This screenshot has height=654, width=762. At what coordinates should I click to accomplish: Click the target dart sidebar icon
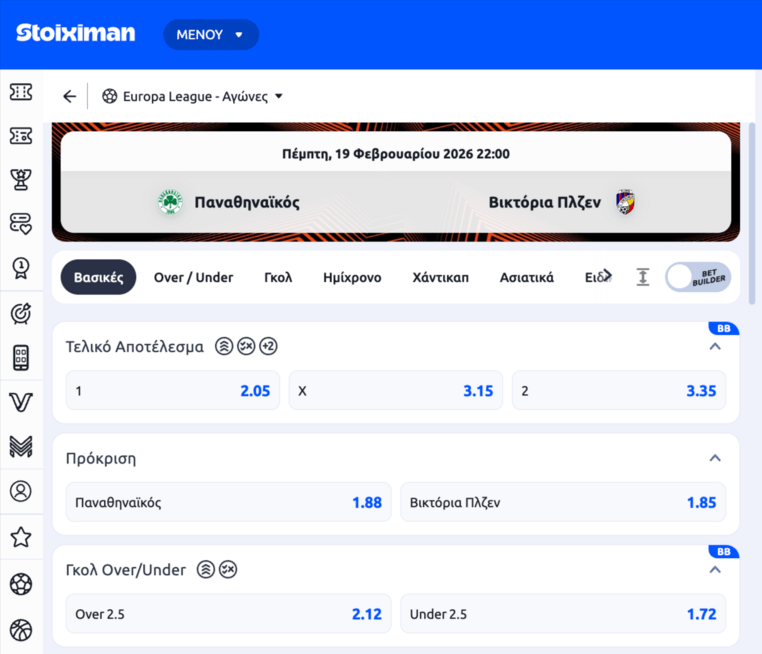(x=21, y=313)
